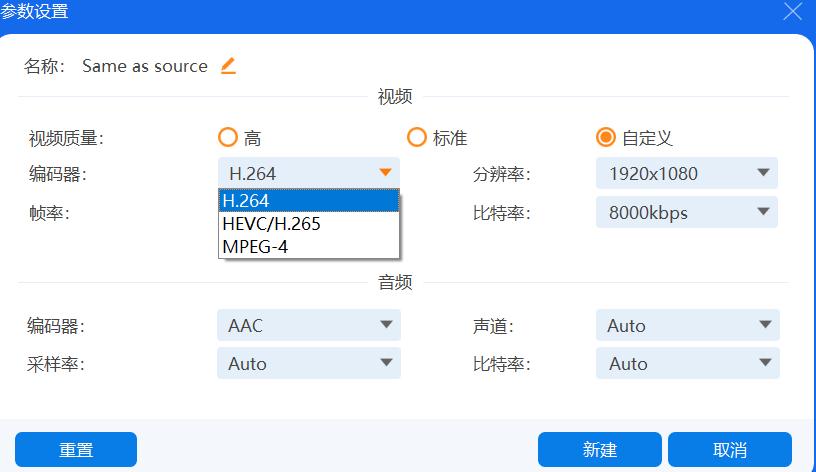Collapse the video encoder H.264 combo box
Image resolution: width=816 pixels, height=472 pixels.
coord(309,173)
